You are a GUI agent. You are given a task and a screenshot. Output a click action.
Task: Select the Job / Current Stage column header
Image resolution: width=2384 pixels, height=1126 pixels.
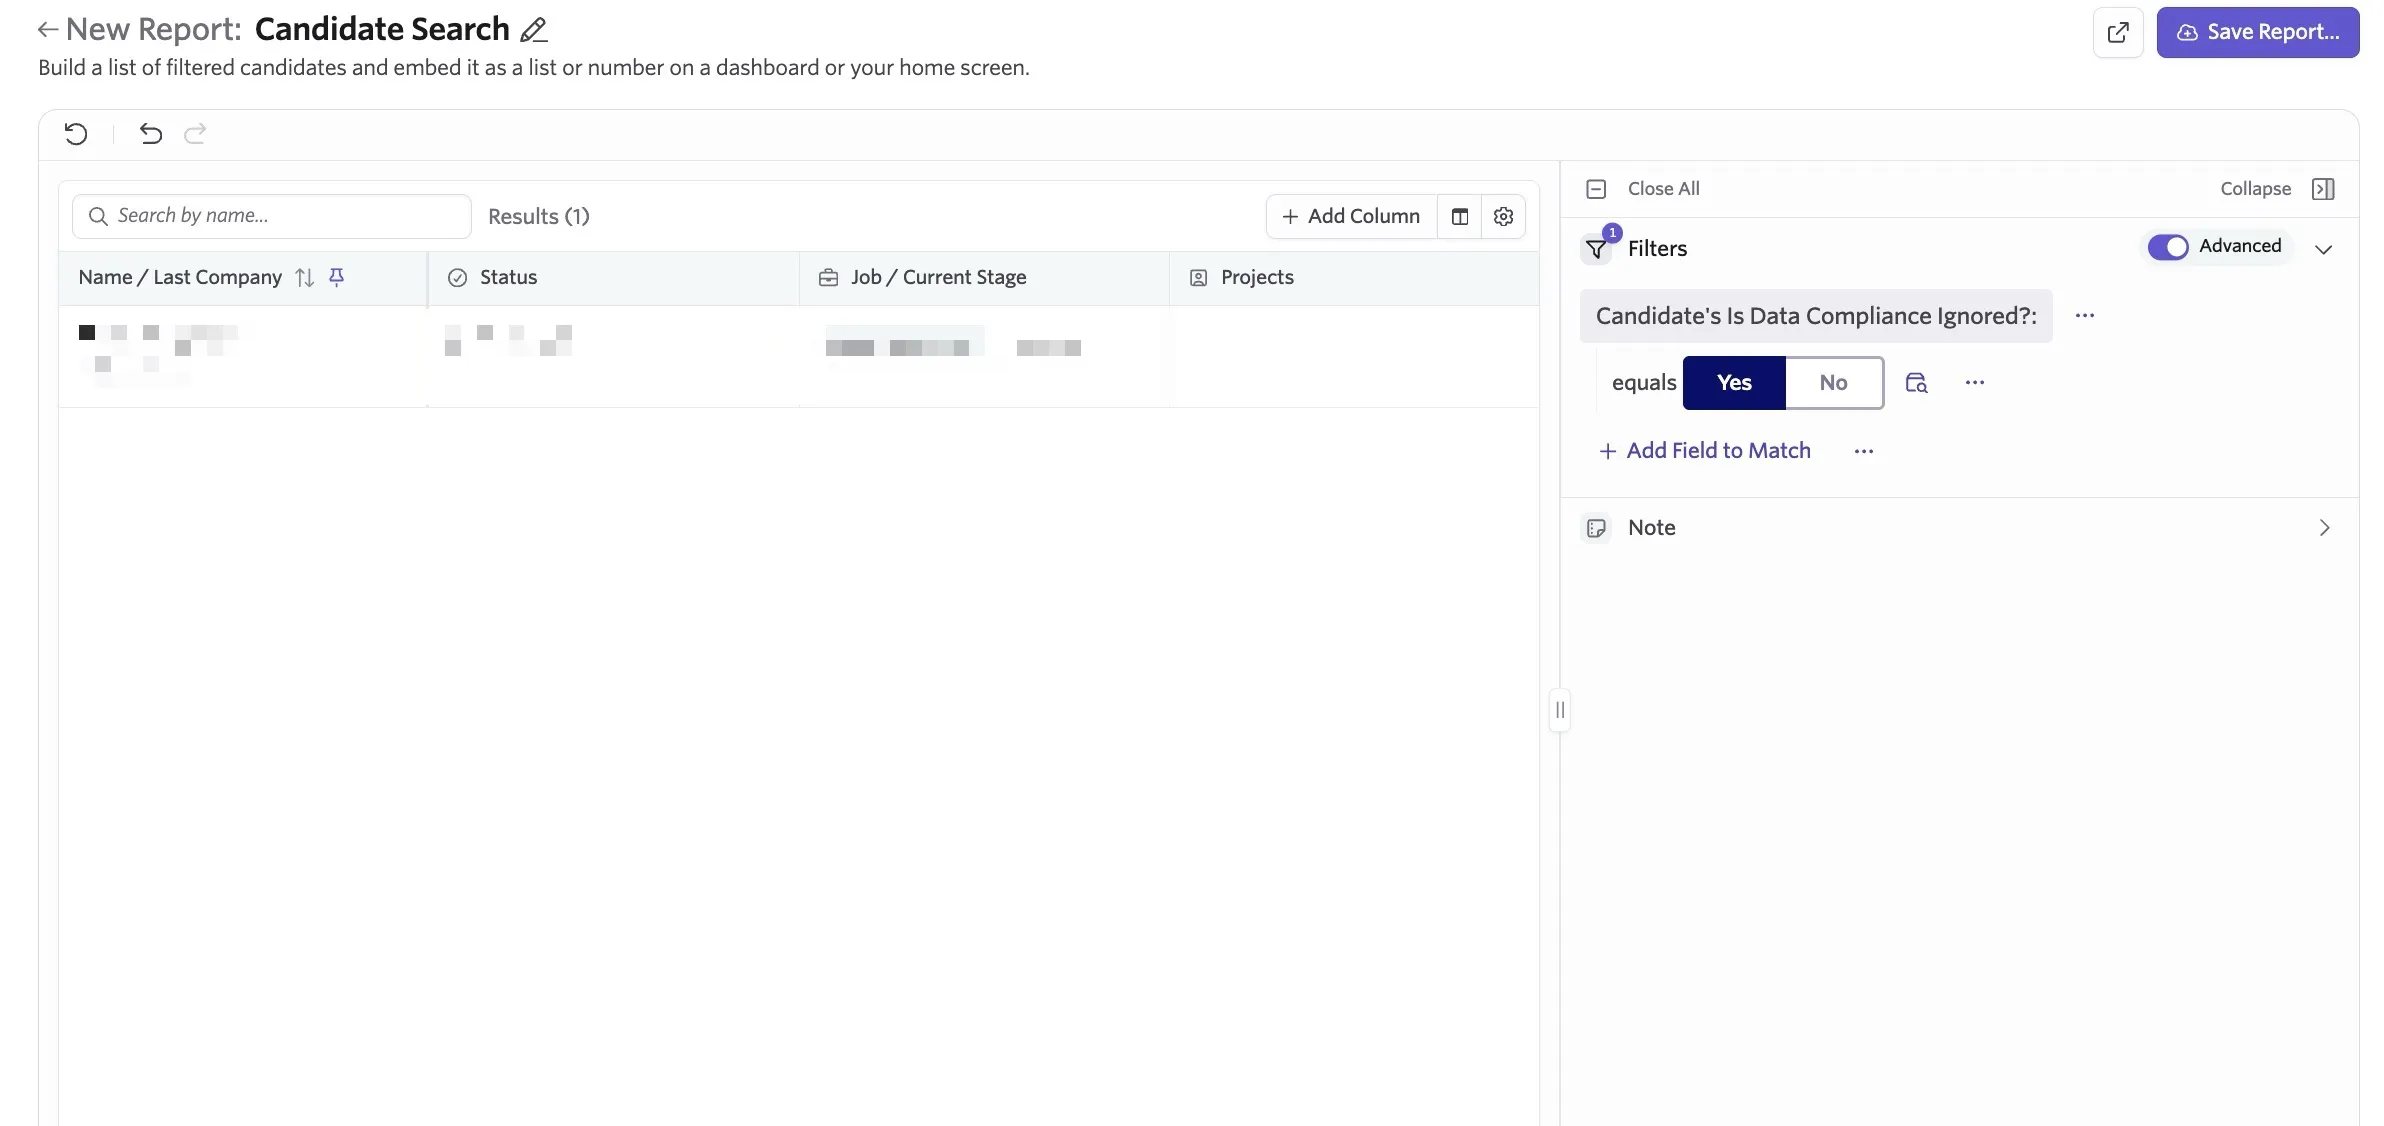[984, 278]
